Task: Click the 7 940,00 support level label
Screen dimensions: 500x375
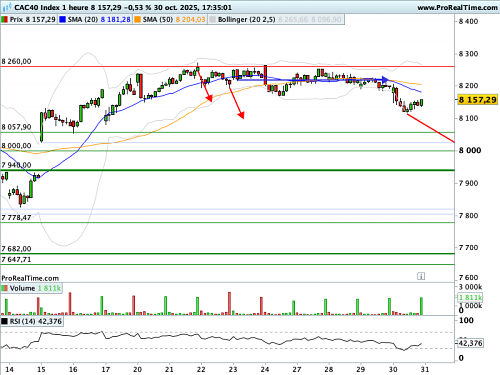Action: [16, 165]
